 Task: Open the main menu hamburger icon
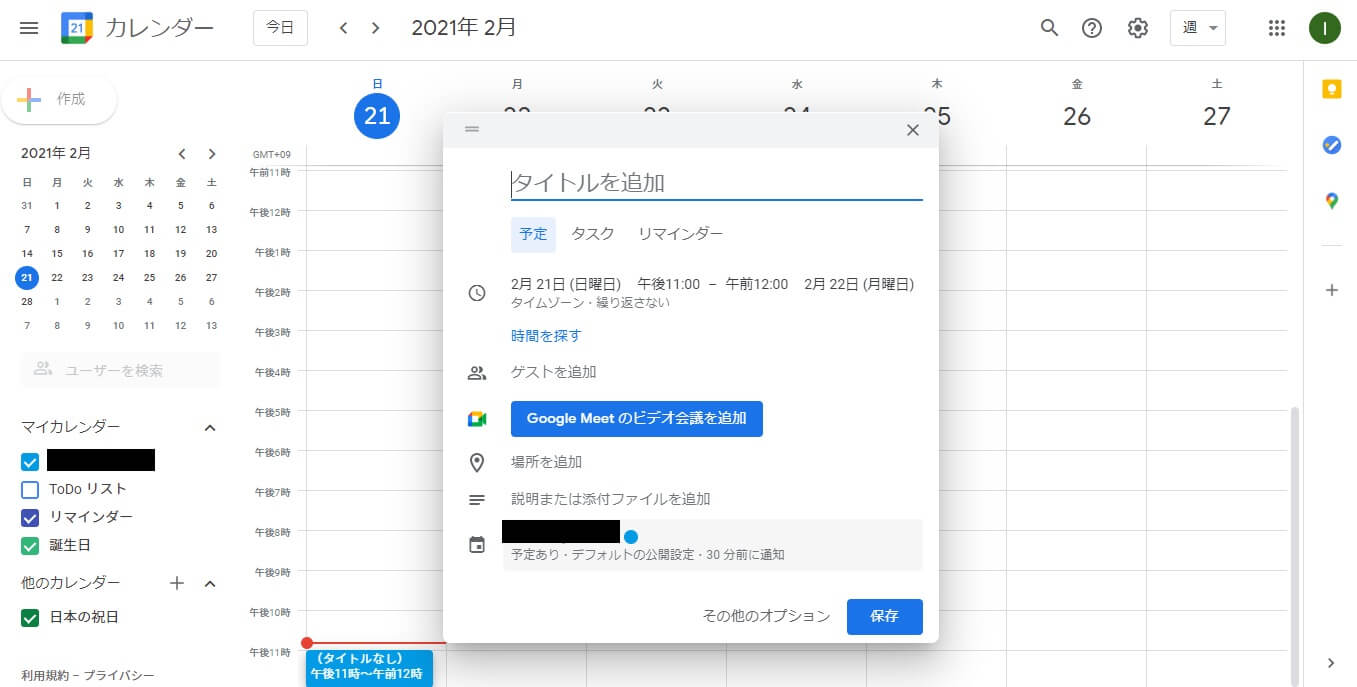(x=29, y=28)
